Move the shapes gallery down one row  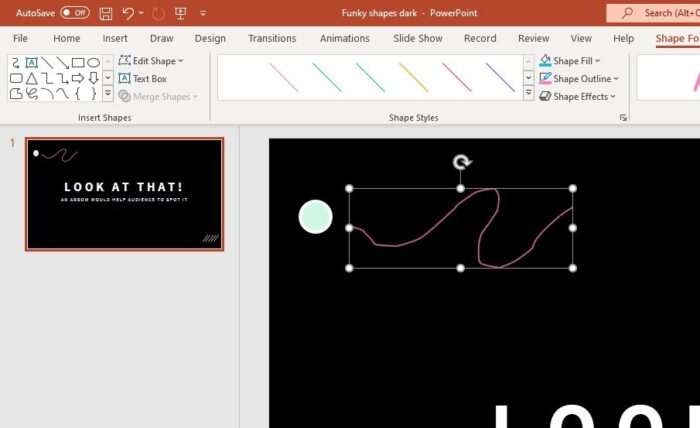(108, 78)
